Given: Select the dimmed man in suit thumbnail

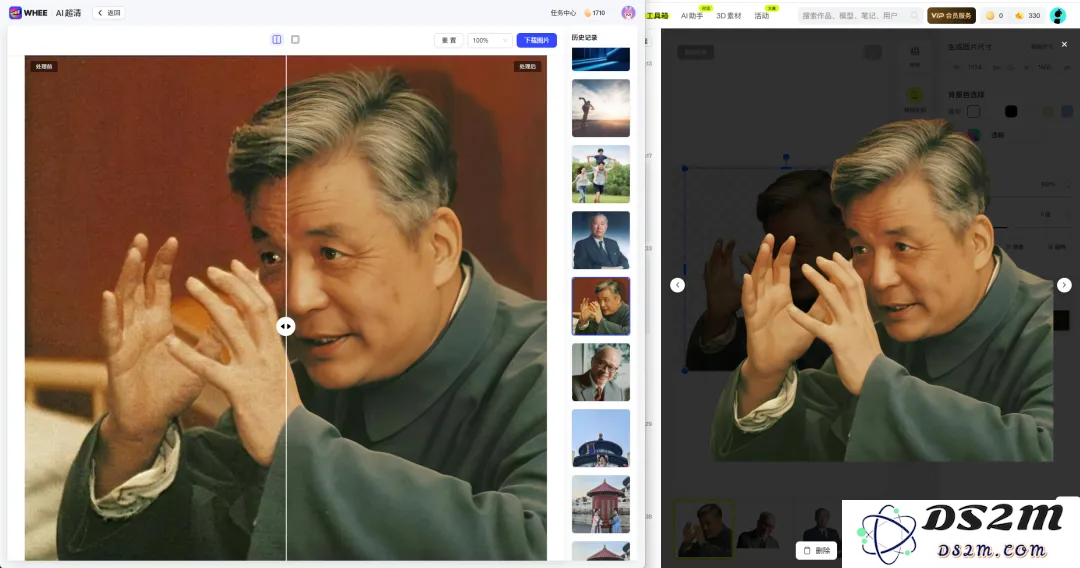Looking at the screenshot, I should [x=820, y=525].
